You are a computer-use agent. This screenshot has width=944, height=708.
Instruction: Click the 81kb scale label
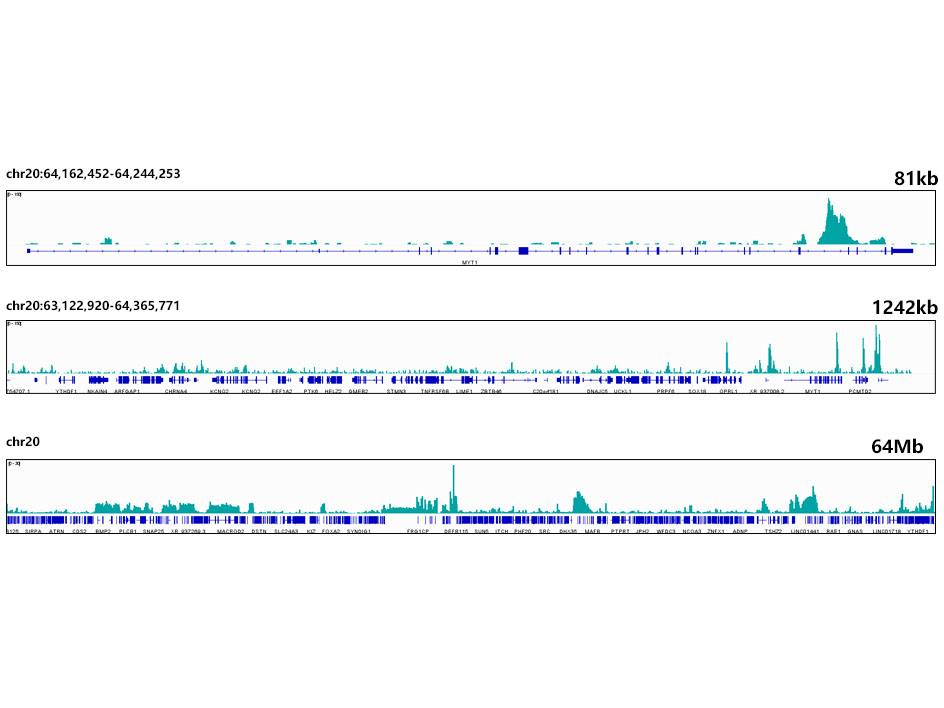pos(915,179)
